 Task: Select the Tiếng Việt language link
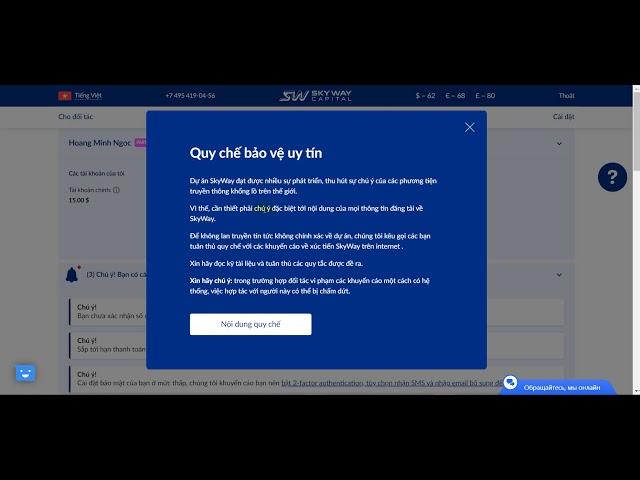tap(88, 96)
